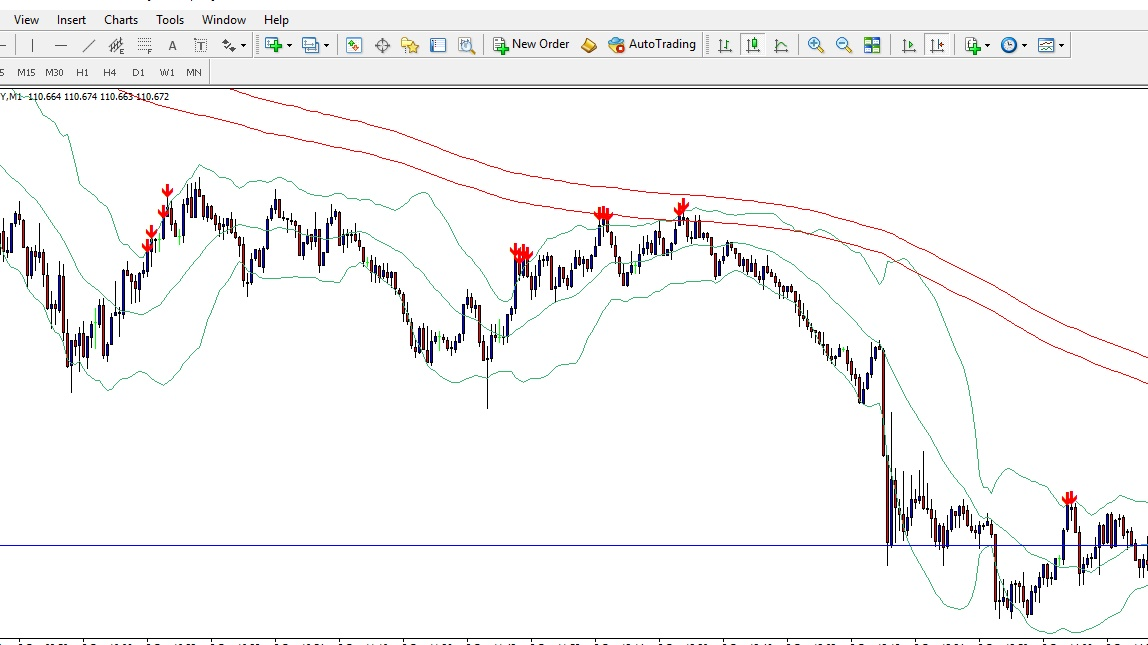1148x645 pixels.
Task: Open the Terminal panel icon
Action: coord(438,45)
